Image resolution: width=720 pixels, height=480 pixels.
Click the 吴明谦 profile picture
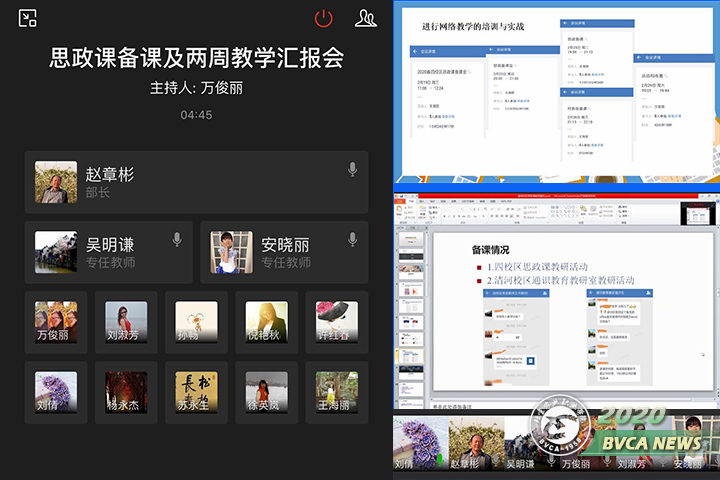pos(56,252)
